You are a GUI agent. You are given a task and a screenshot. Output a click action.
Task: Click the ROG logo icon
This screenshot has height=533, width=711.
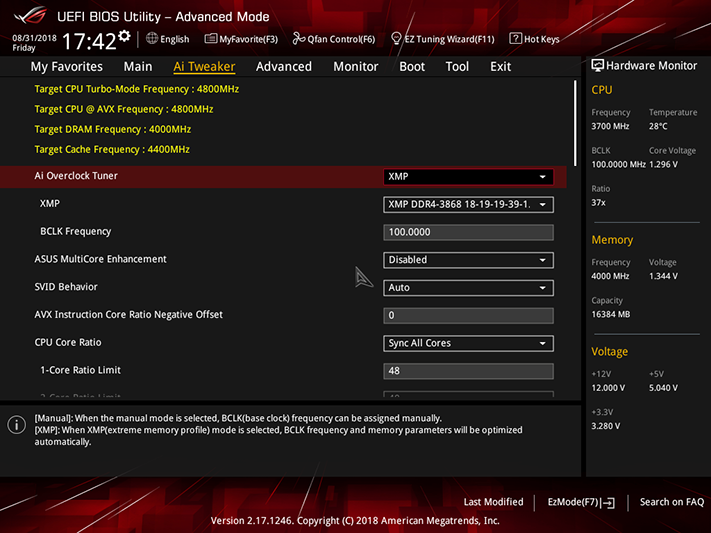pyautogui.click(x=30, y=15)
